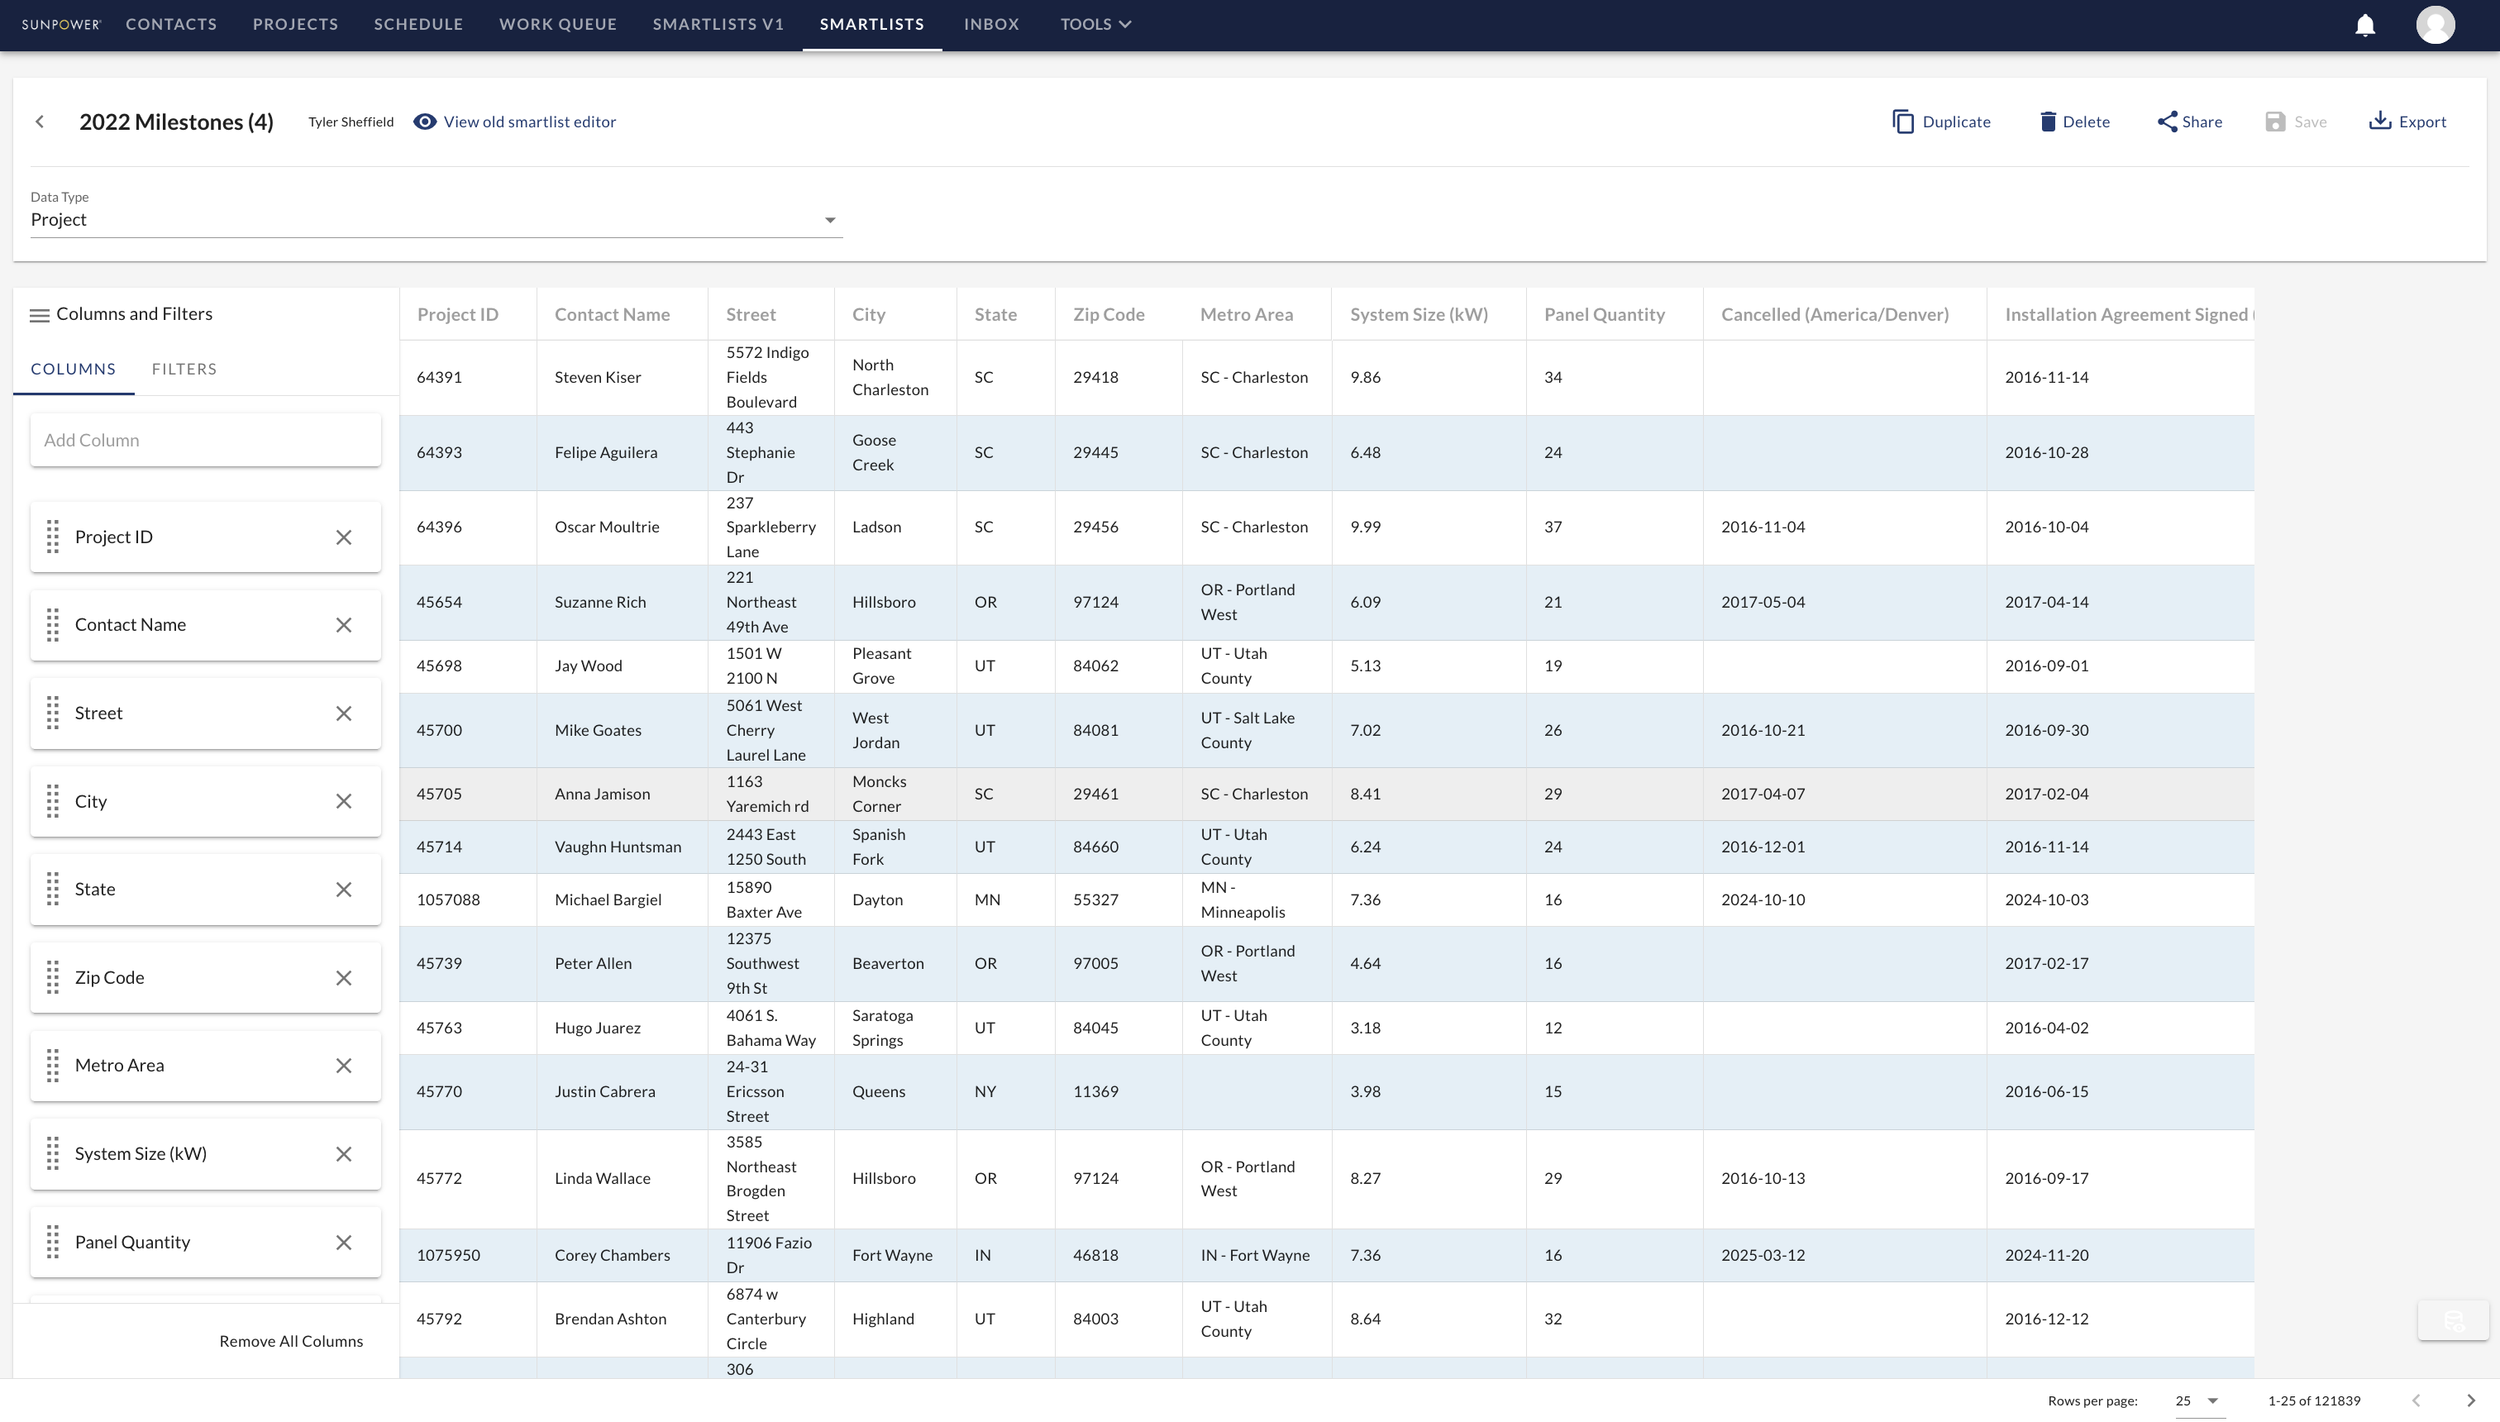Grab the drag handle on Project ID column

click(55, 536)
